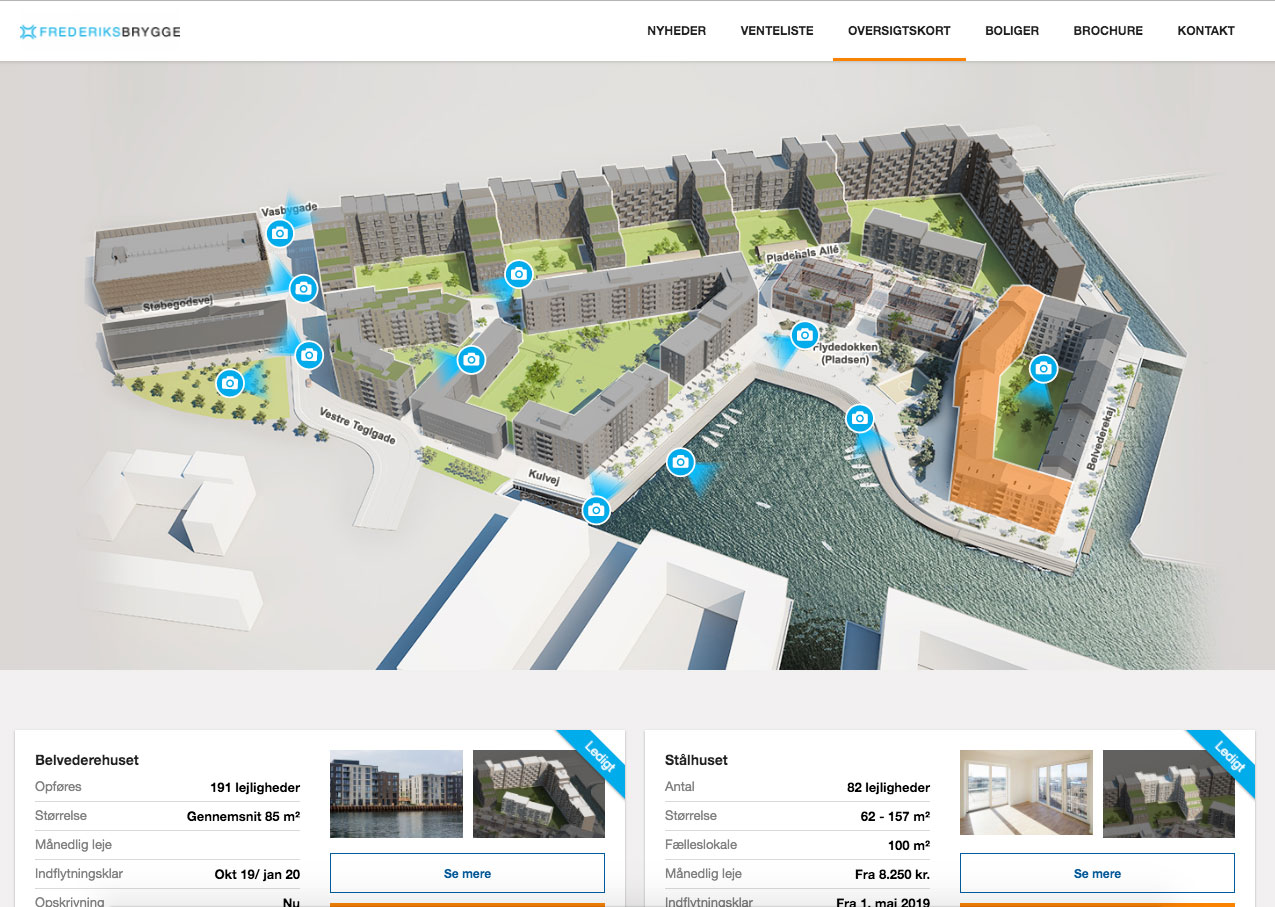The height and width of the screenshot is (907, 1275).
Task: Click the Ledigt ribbon on Belvederehuset card
Action: click(595, 761)
